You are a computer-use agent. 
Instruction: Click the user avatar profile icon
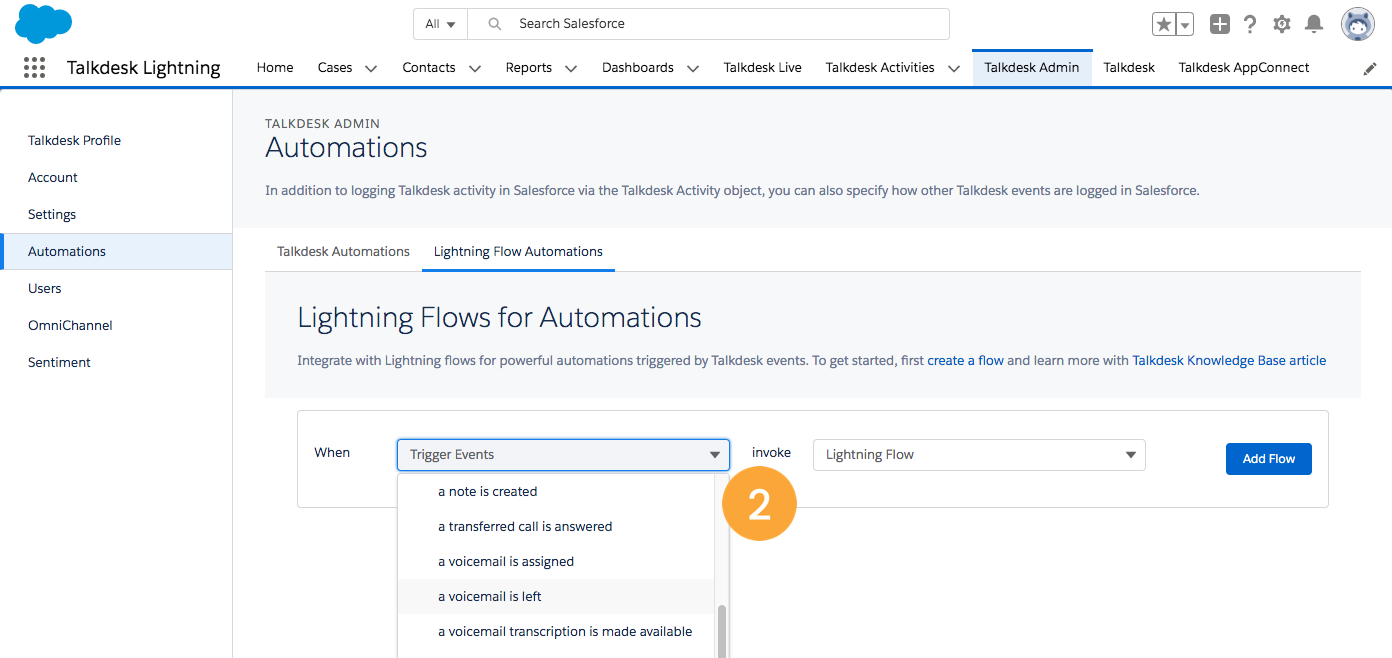(x=1358, y=24)
